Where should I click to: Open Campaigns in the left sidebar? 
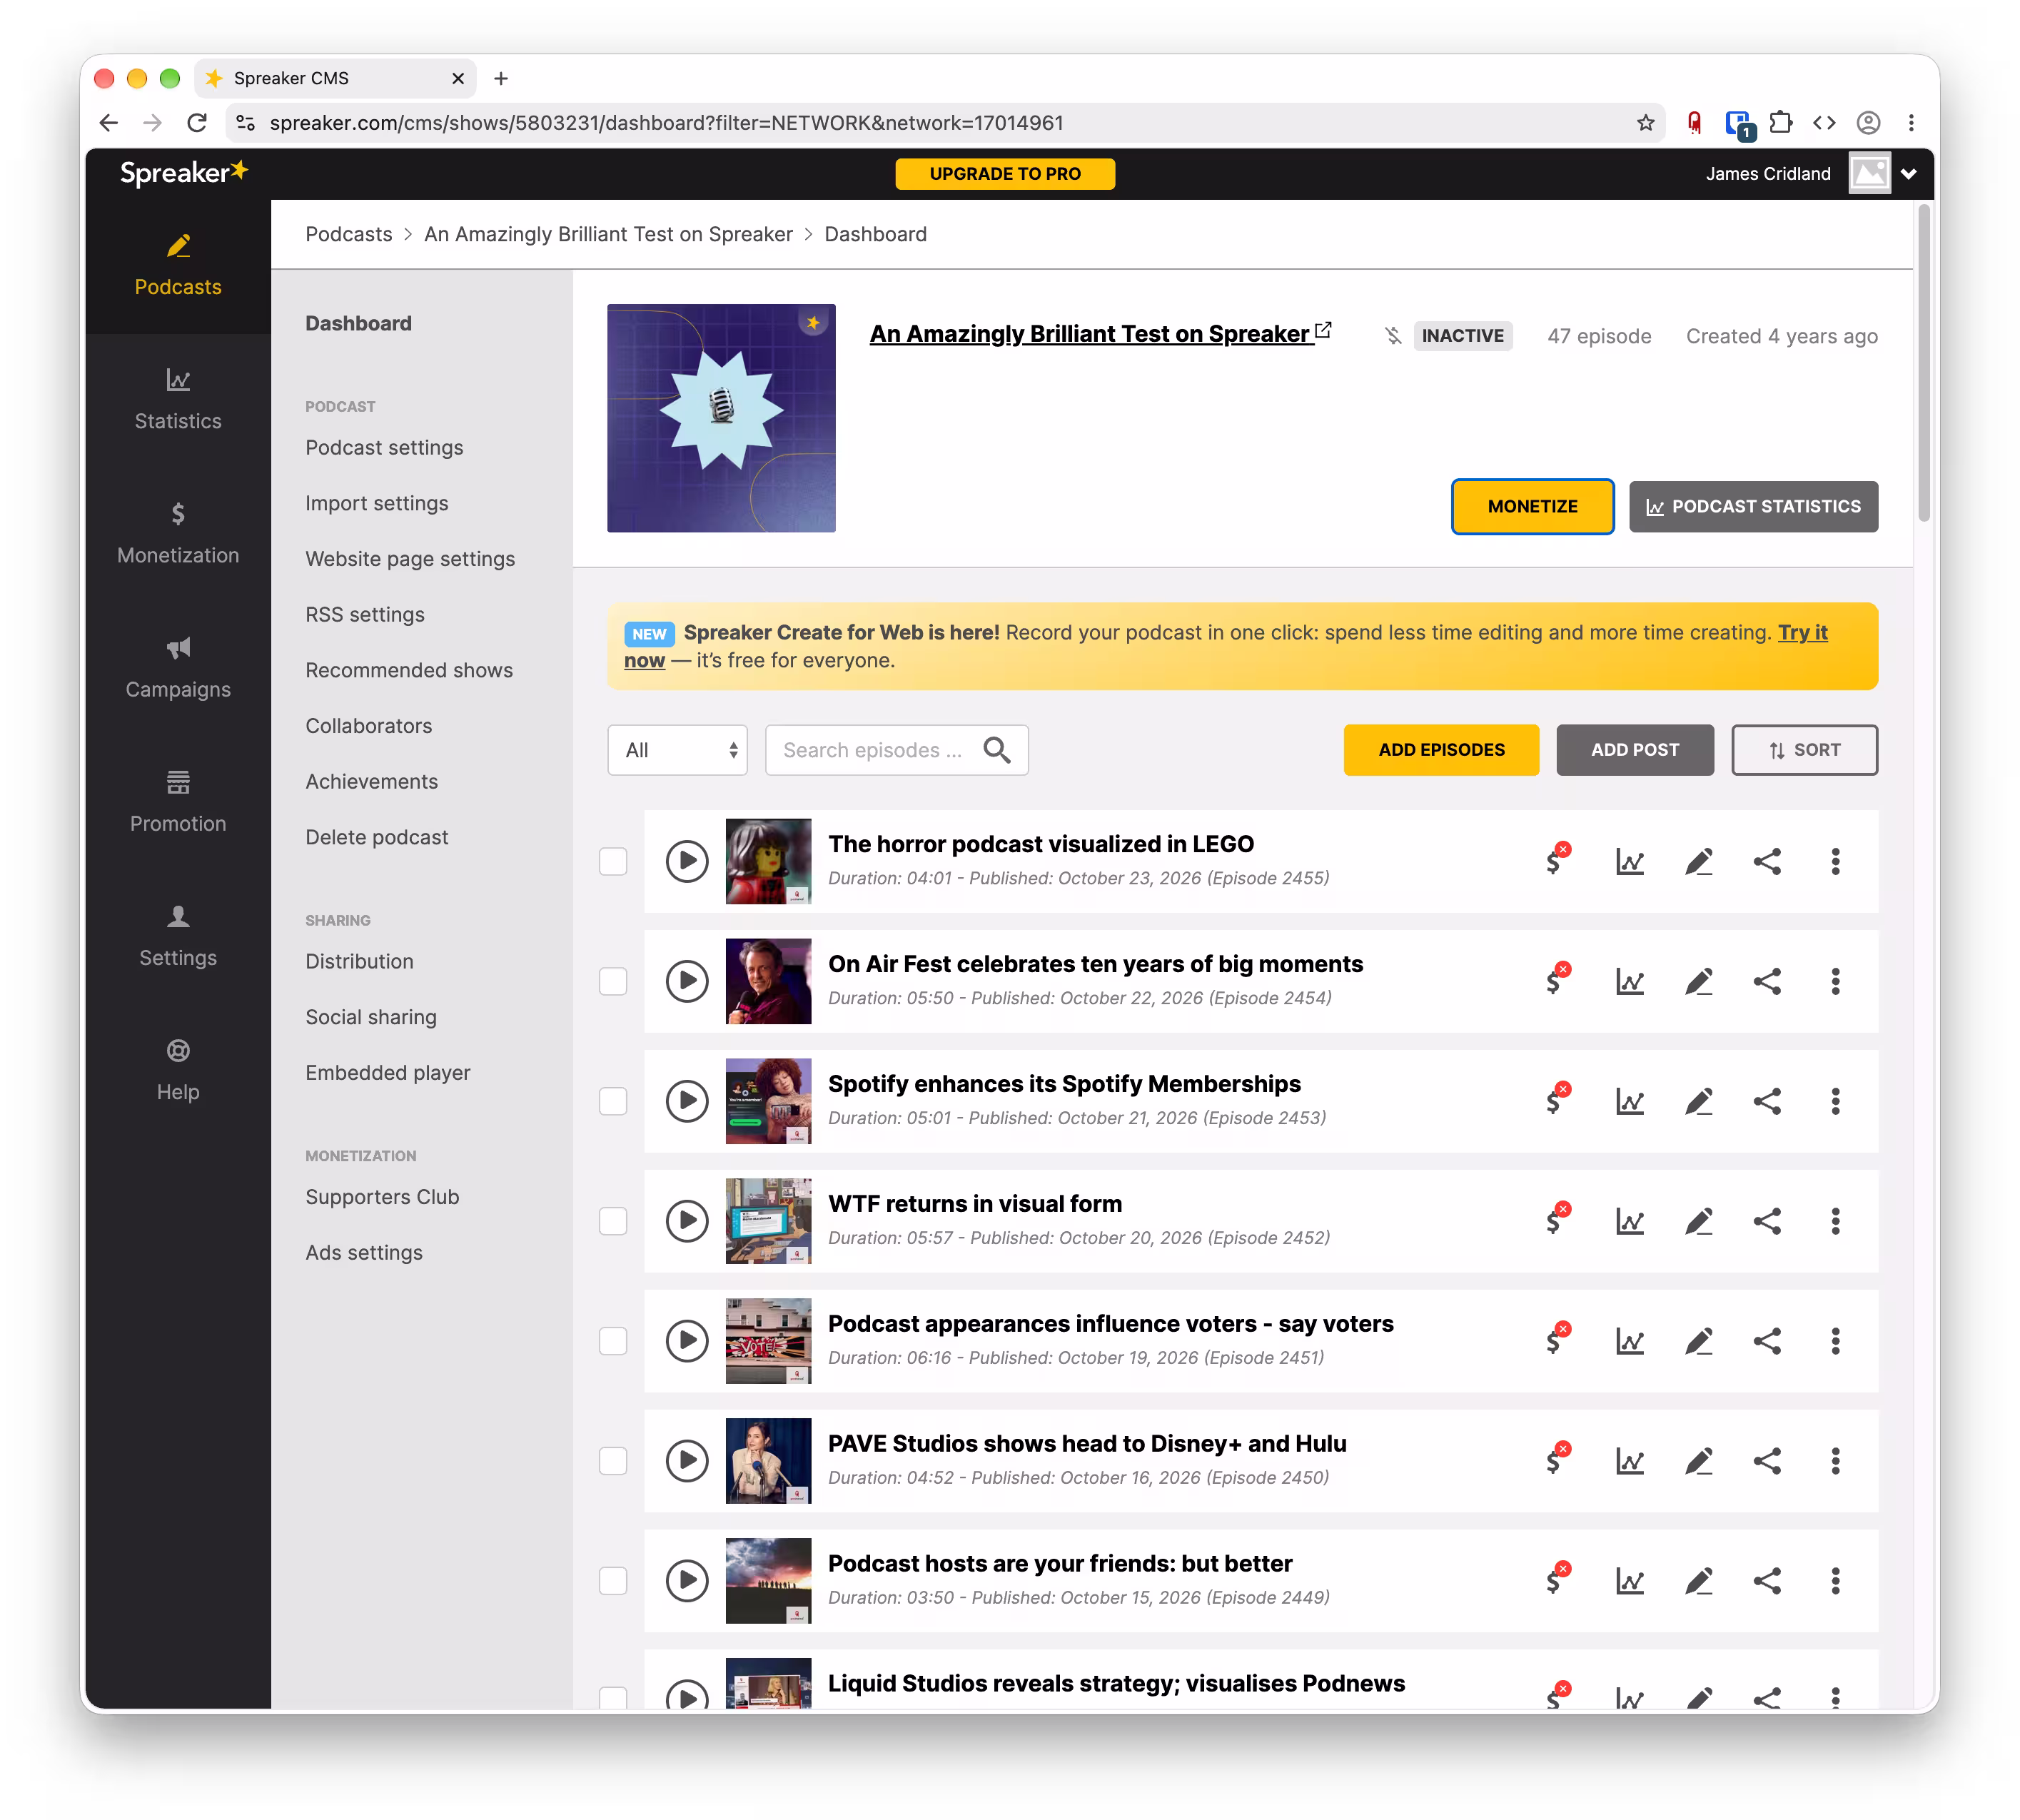178,668
